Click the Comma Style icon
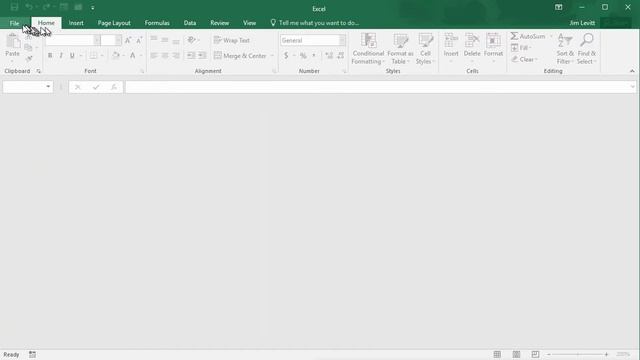640x360 pixels. tap(314, 56)
